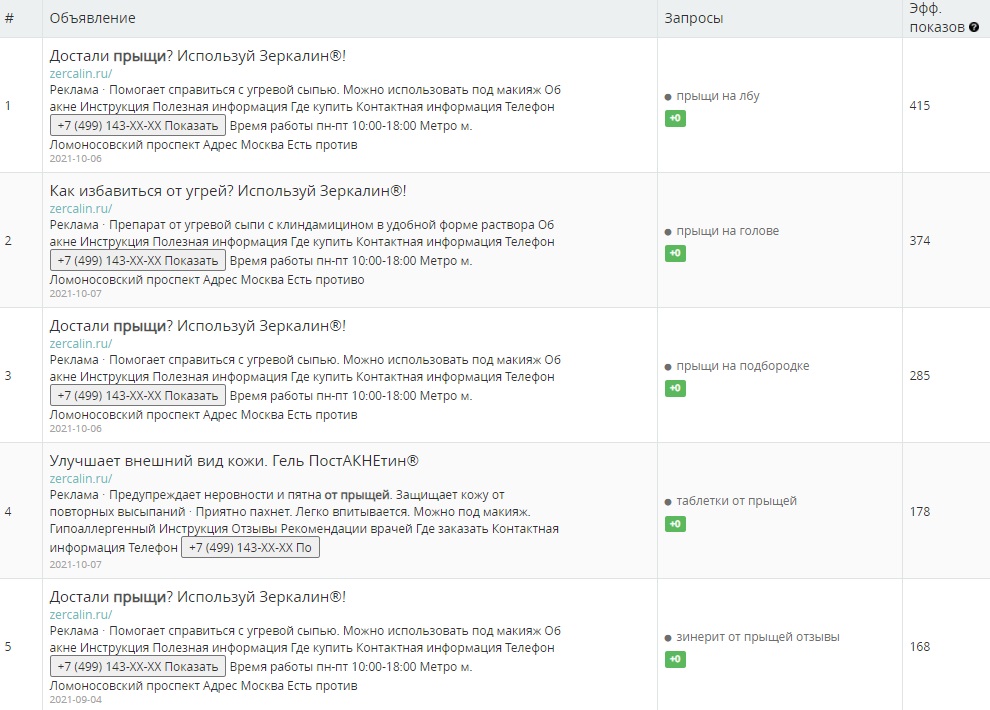Click green +0 badge under прыщи на голове
990x710 pixels.
[675, 253]
